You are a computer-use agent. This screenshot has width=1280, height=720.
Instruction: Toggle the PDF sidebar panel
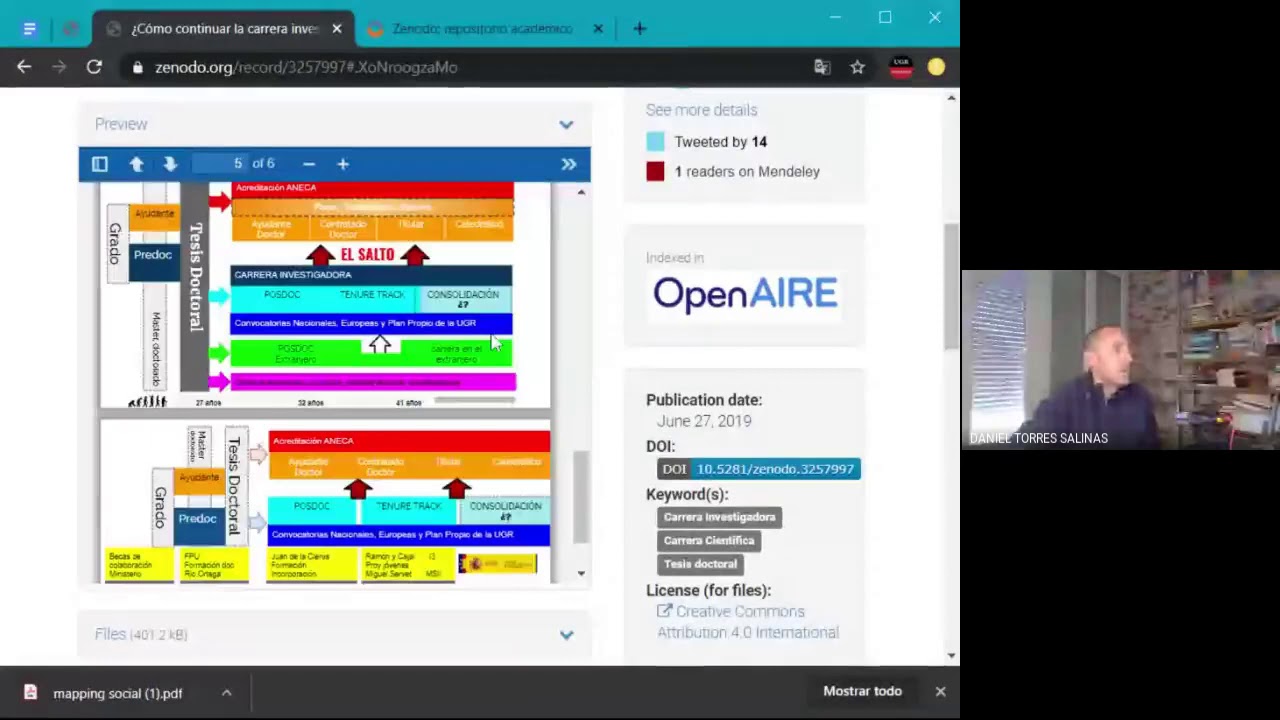[100, 164]
